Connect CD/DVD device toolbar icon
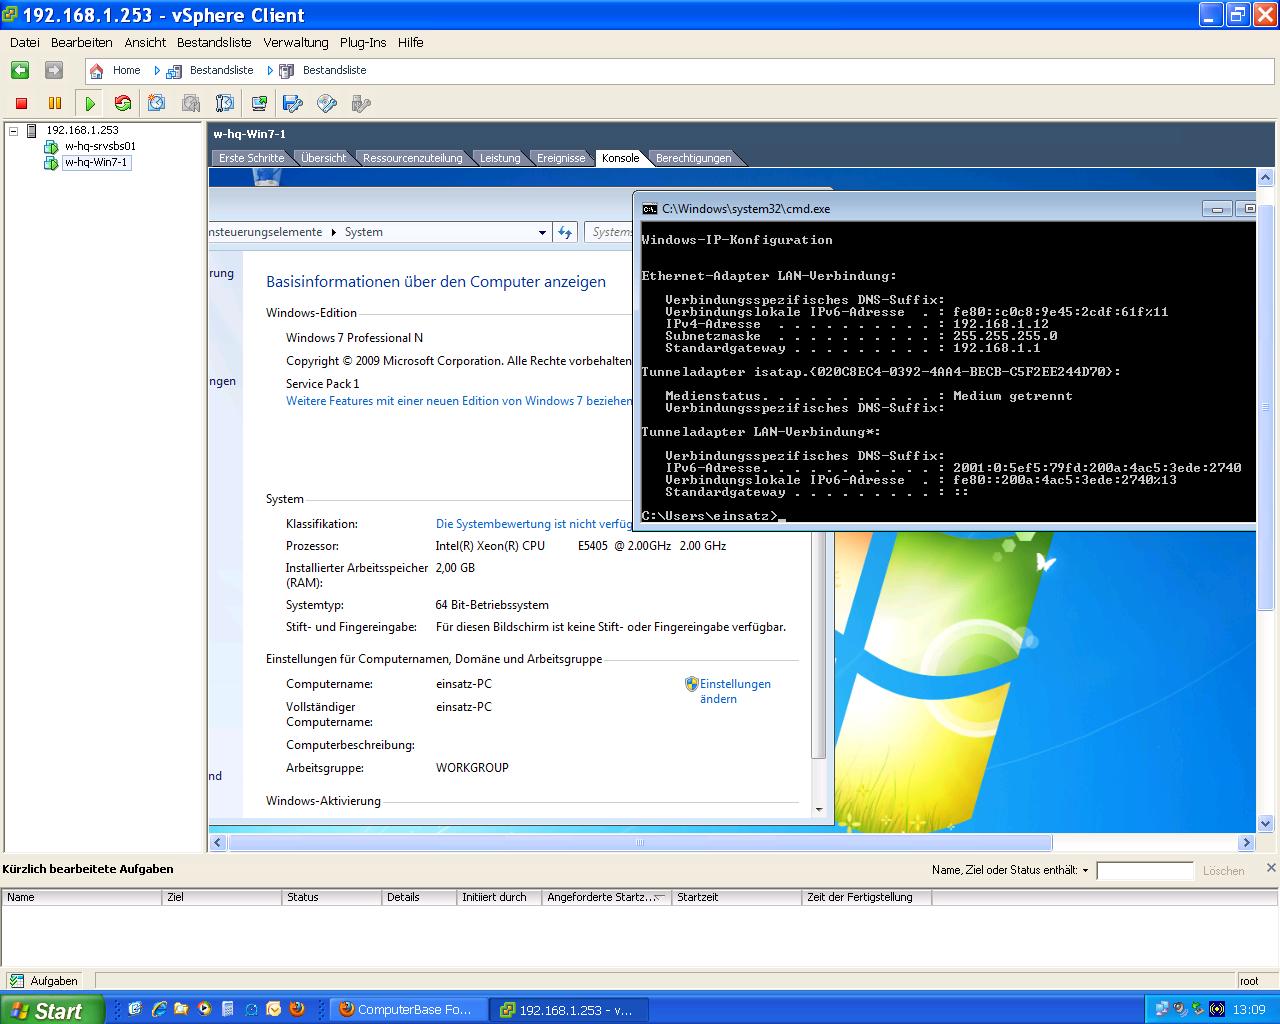1280x1024 pixels. 327,103
